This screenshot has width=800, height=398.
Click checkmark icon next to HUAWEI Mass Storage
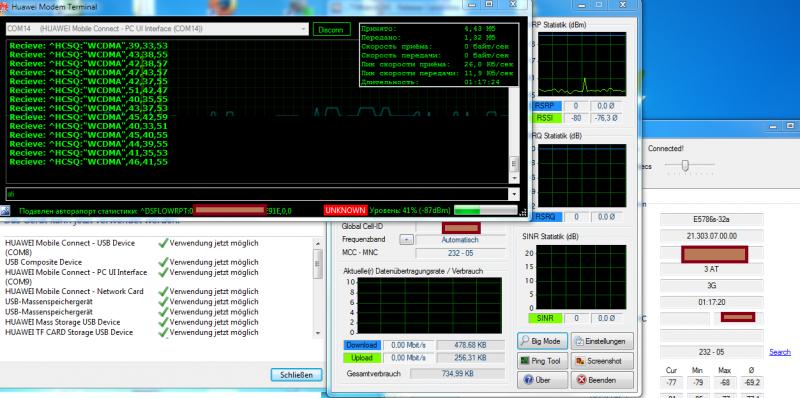coord(163,322)
